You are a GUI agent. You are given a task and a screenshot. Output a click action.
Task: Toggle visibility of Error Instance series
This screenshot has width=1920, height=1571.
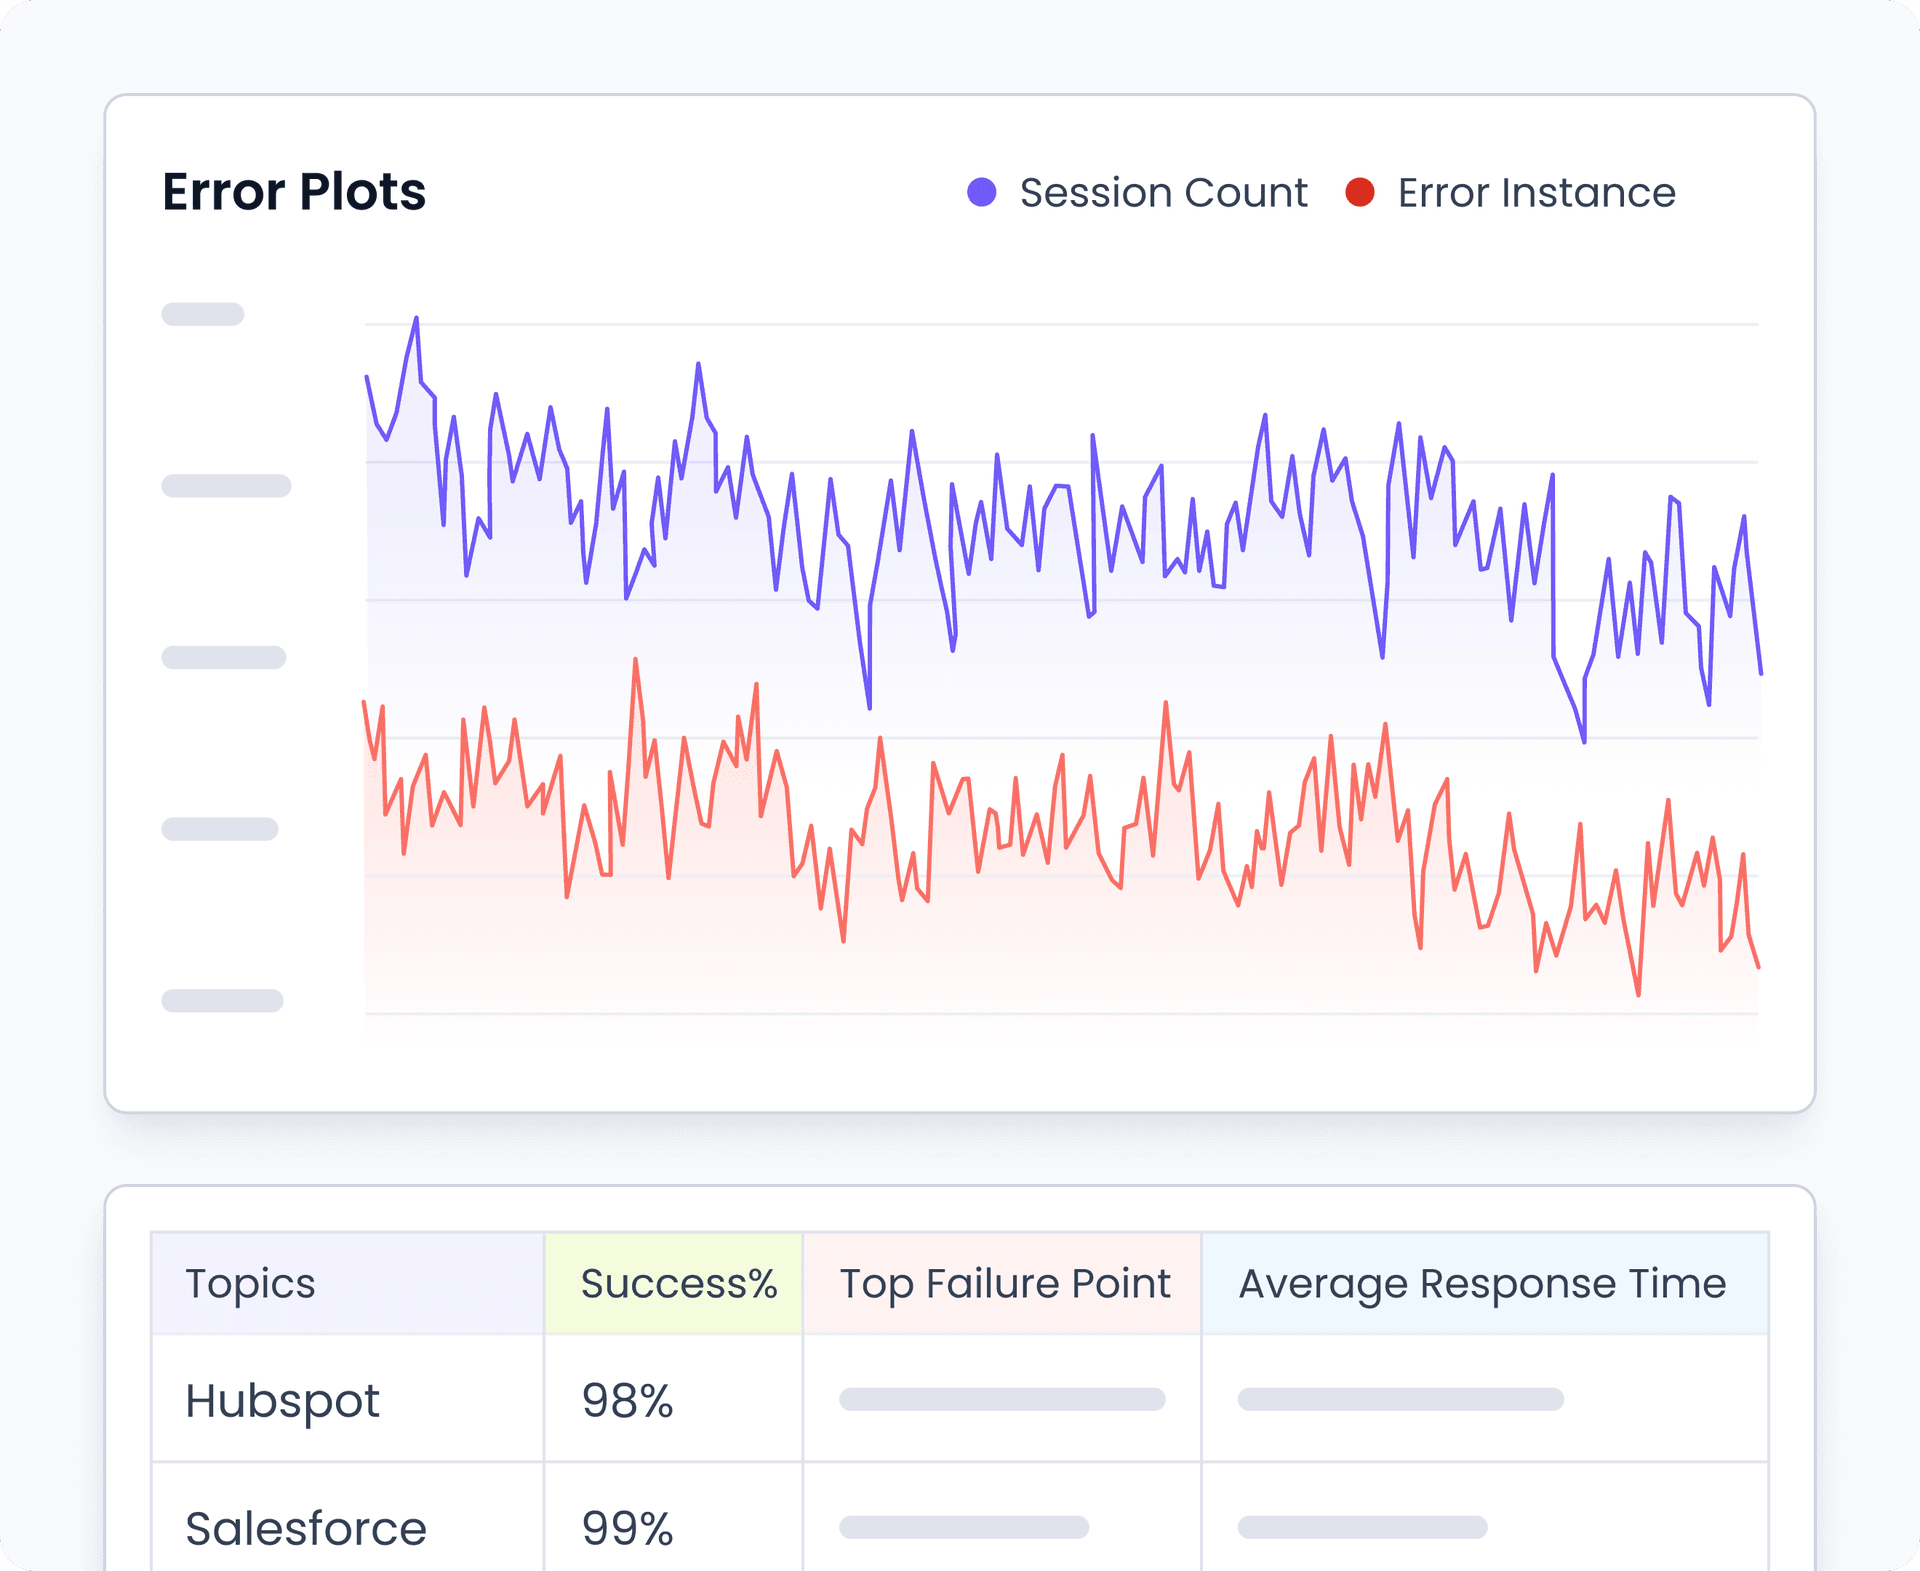click(1537, 192)
